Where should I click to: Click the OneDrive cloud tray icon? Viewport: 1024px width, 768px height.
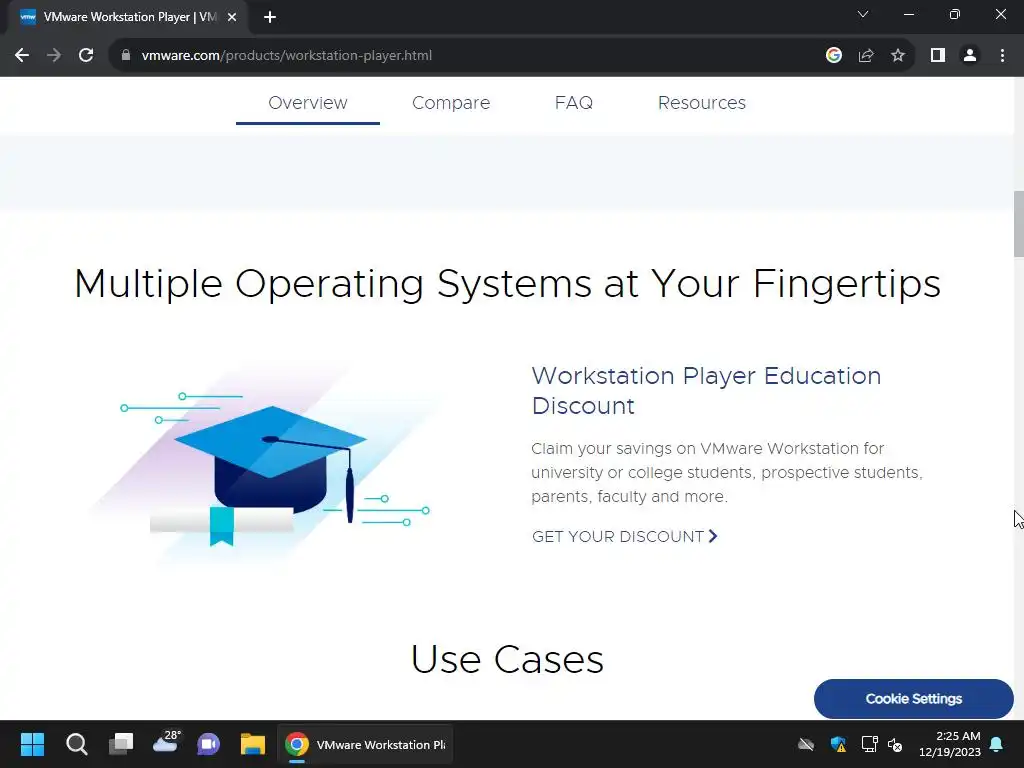click(x=806, y=744)
